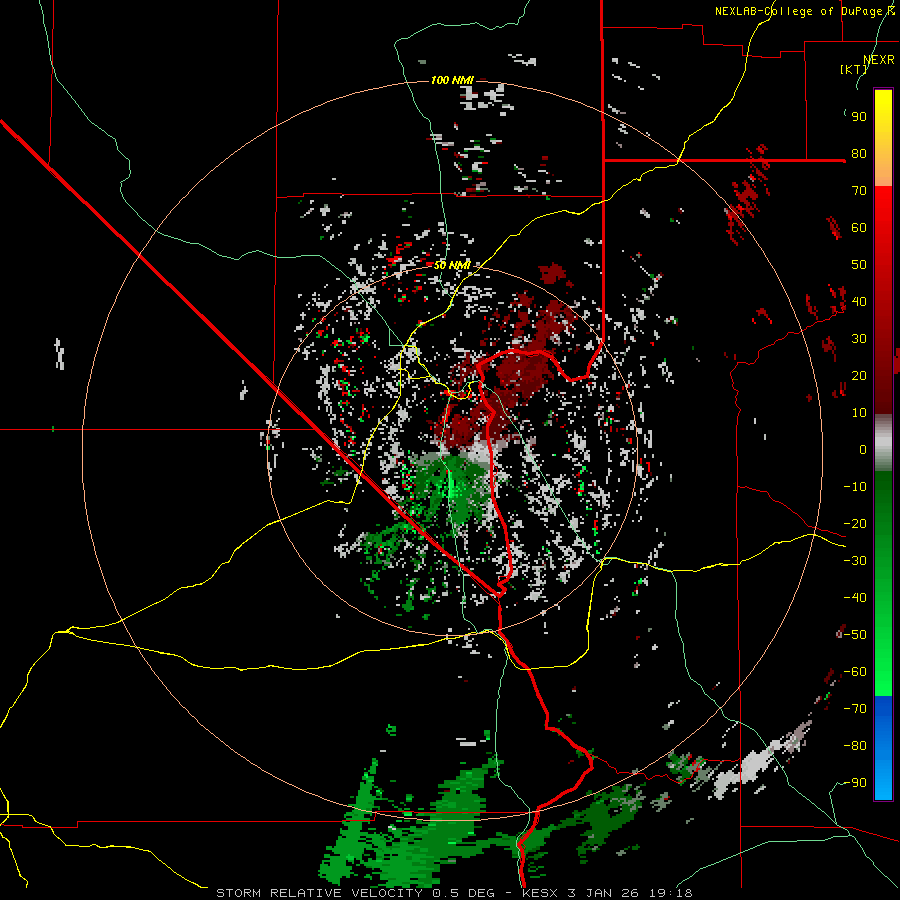Click the positive 50 label on velocity scale
This screenshot has width=900, height=900.
click(859, 265)
